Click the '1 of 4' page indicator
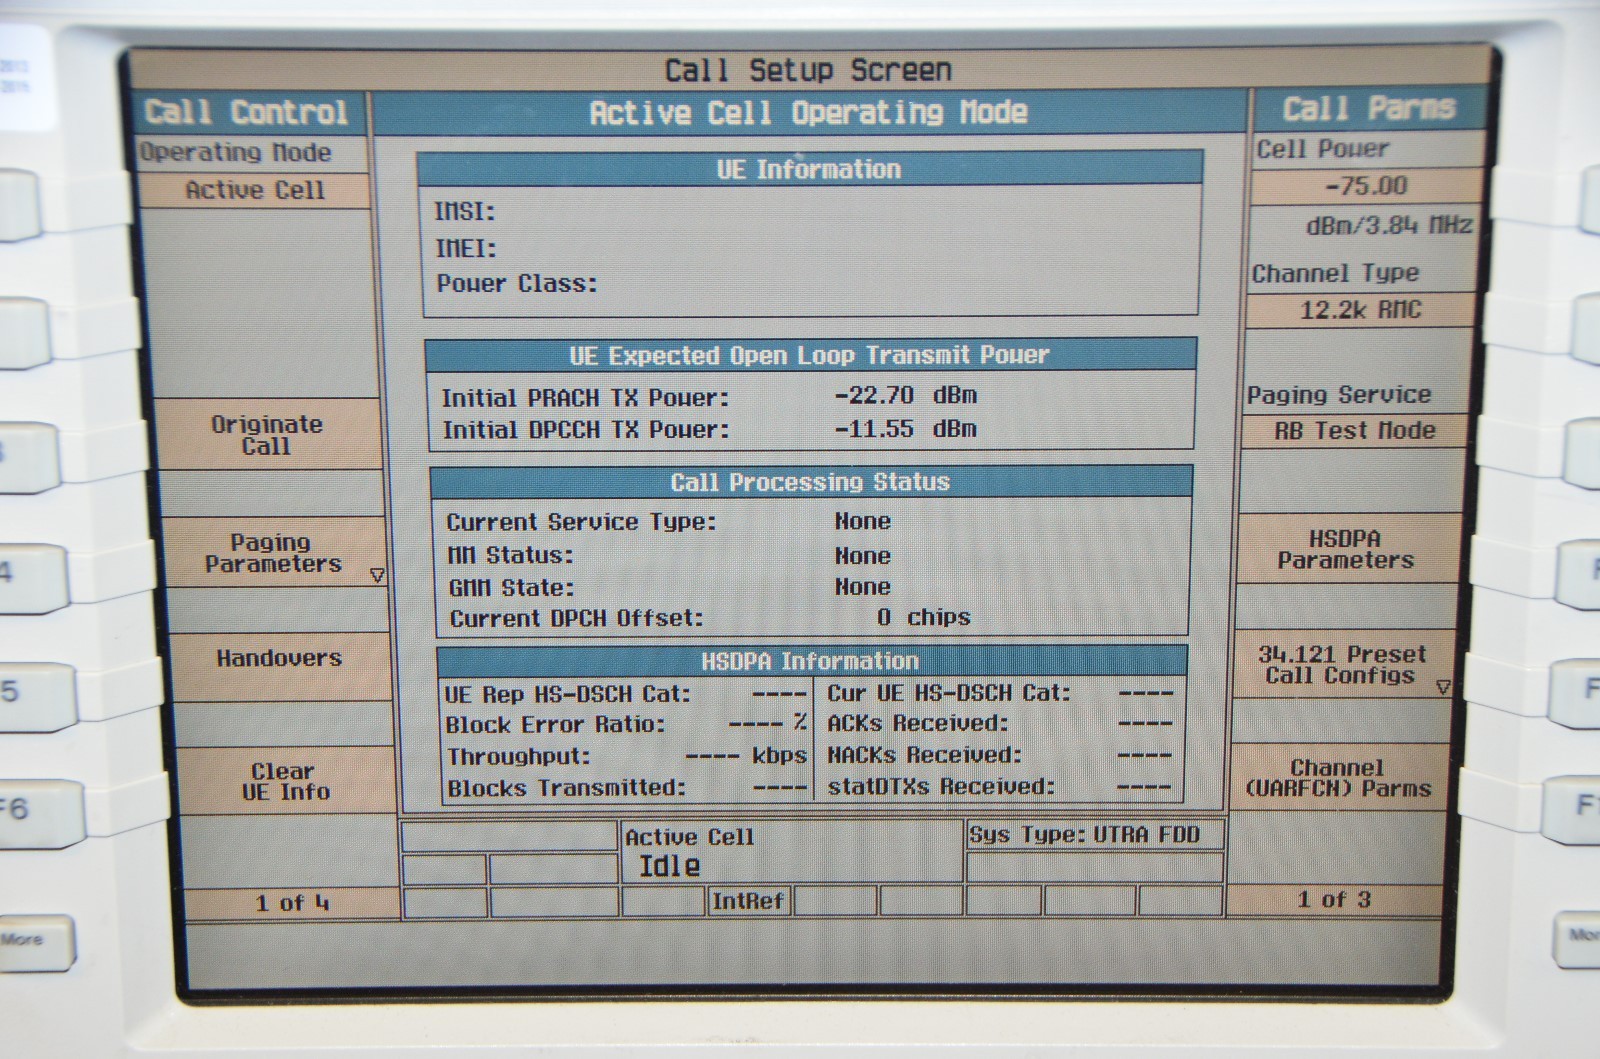The image size is (1600, 1059). tap(291, 904)
